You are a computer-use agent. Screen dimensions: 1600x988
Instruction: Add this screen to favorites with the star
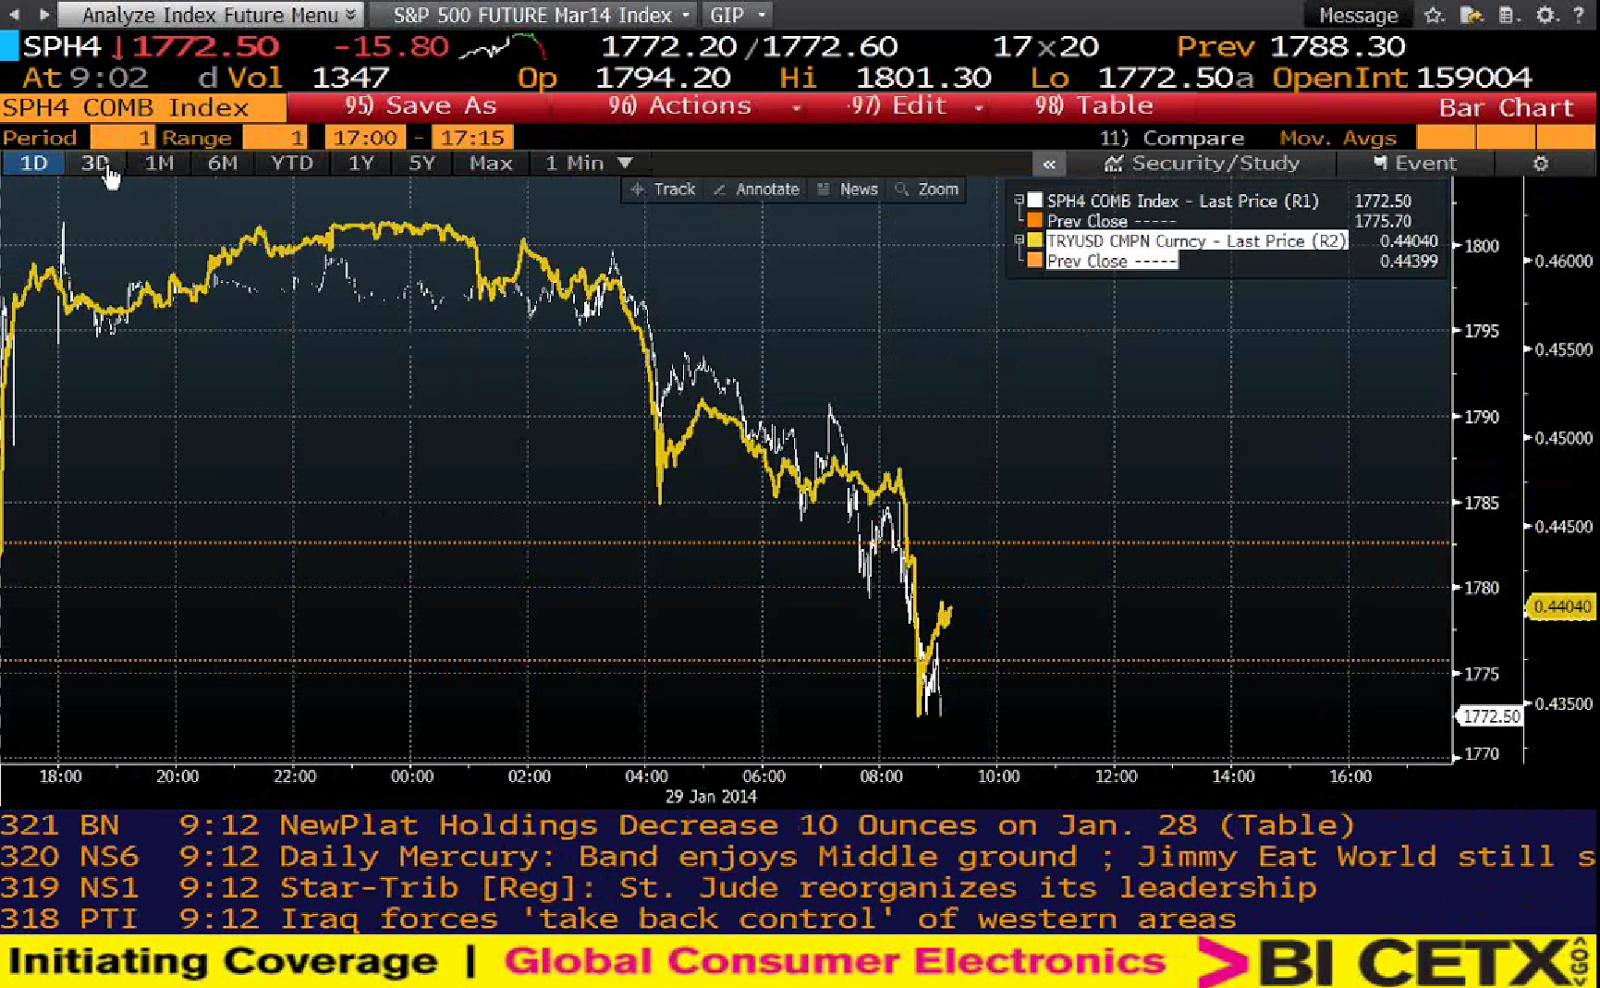1434,15
